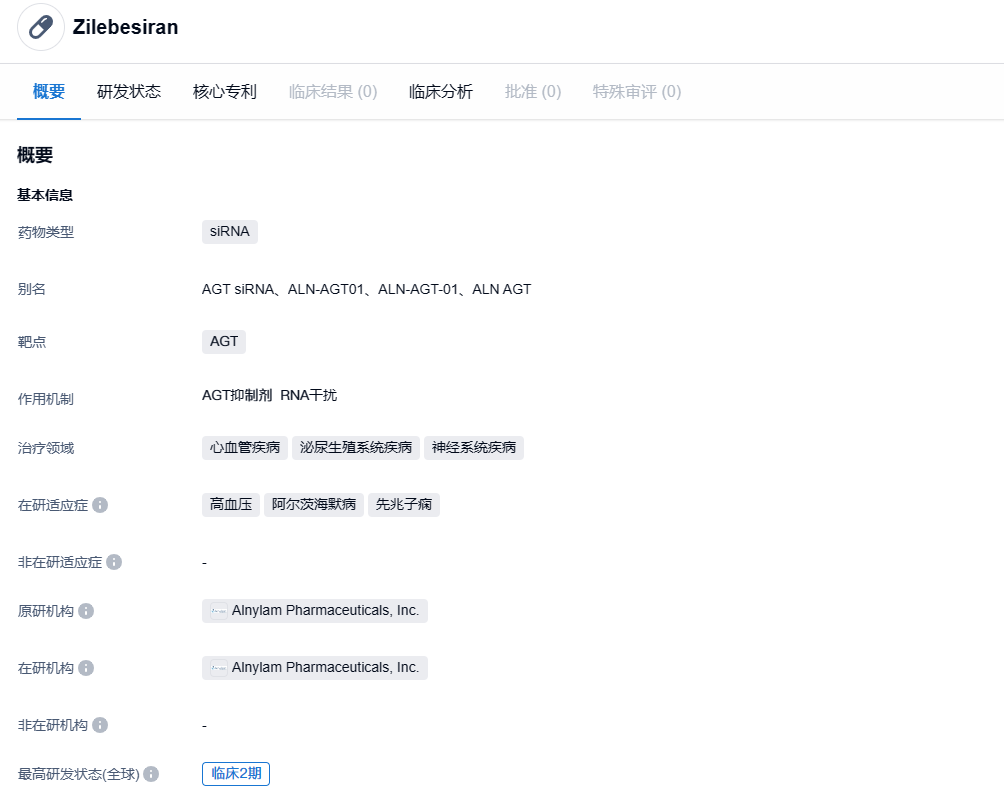Open the 核心专利 tab

[x=225, y=92]
